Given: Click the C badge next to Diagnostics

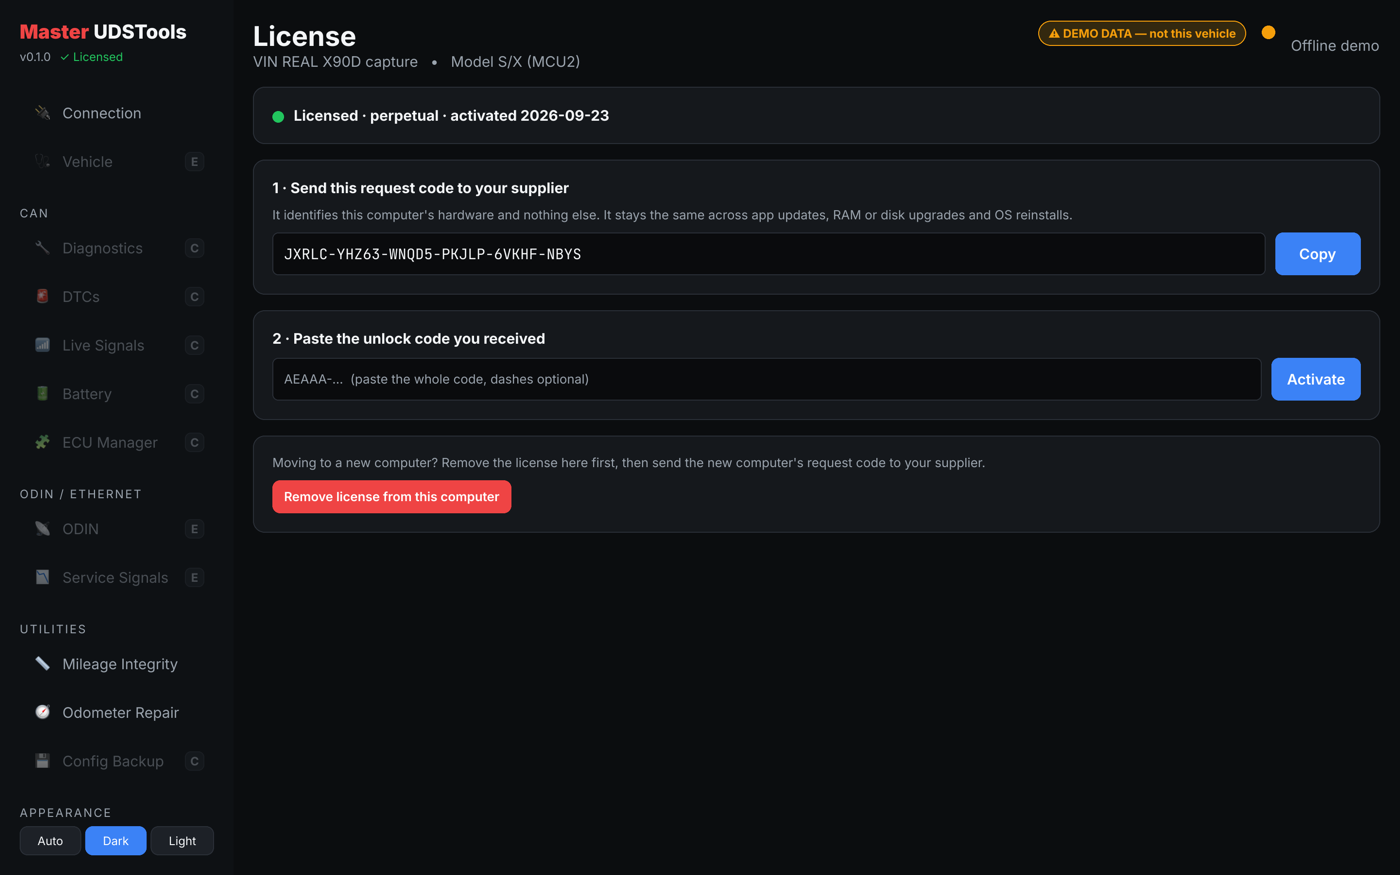Looking at the screenshot, I should pos(194,248).
